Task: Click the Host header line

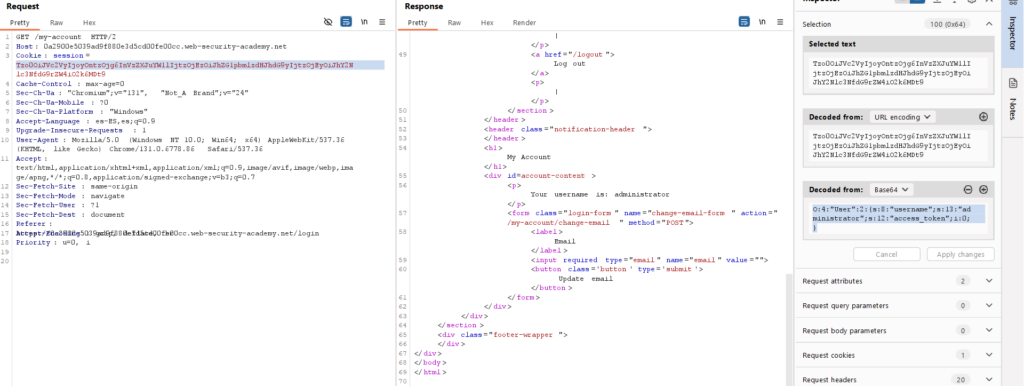Action: [x=151, y=46]
